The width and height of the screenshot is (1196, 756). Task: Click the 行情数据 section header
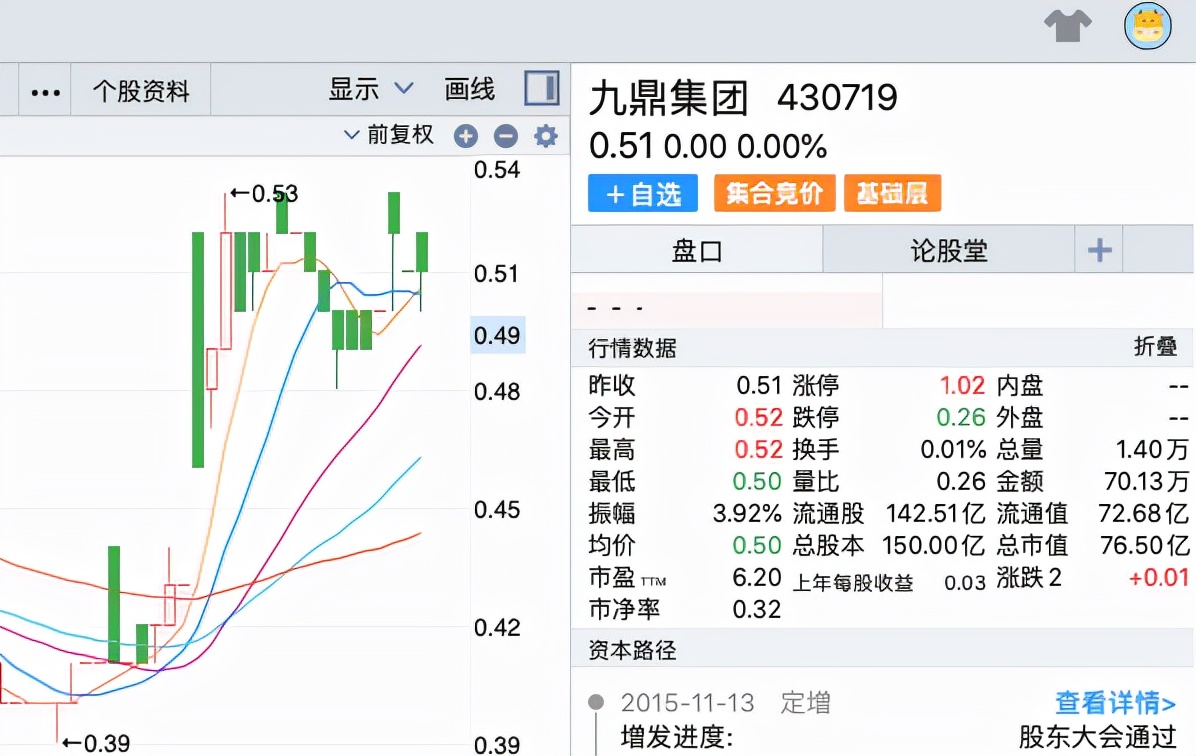(632, 348)
